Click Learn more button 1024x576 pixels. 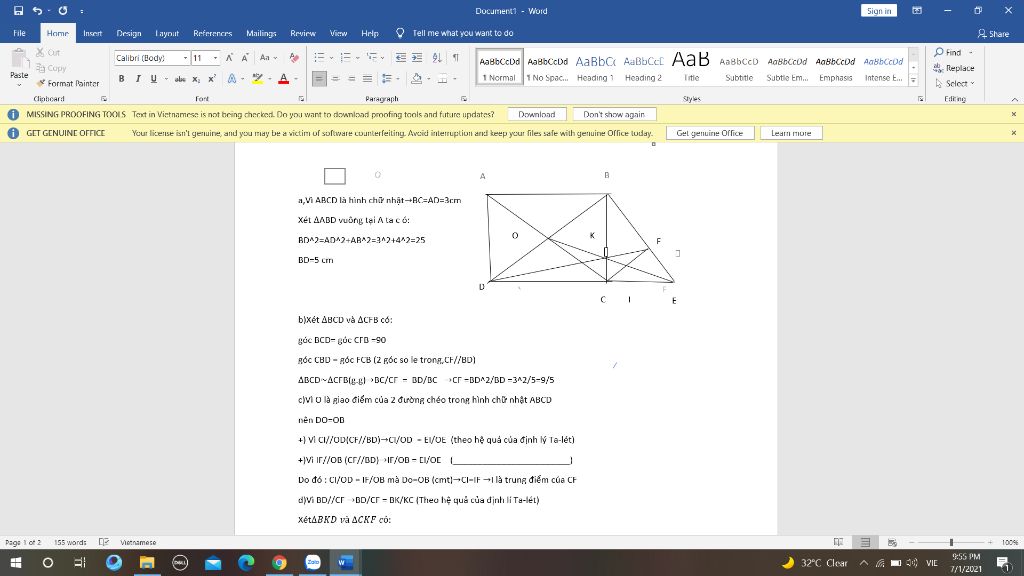pyautogui.click(x=791, y=133)
